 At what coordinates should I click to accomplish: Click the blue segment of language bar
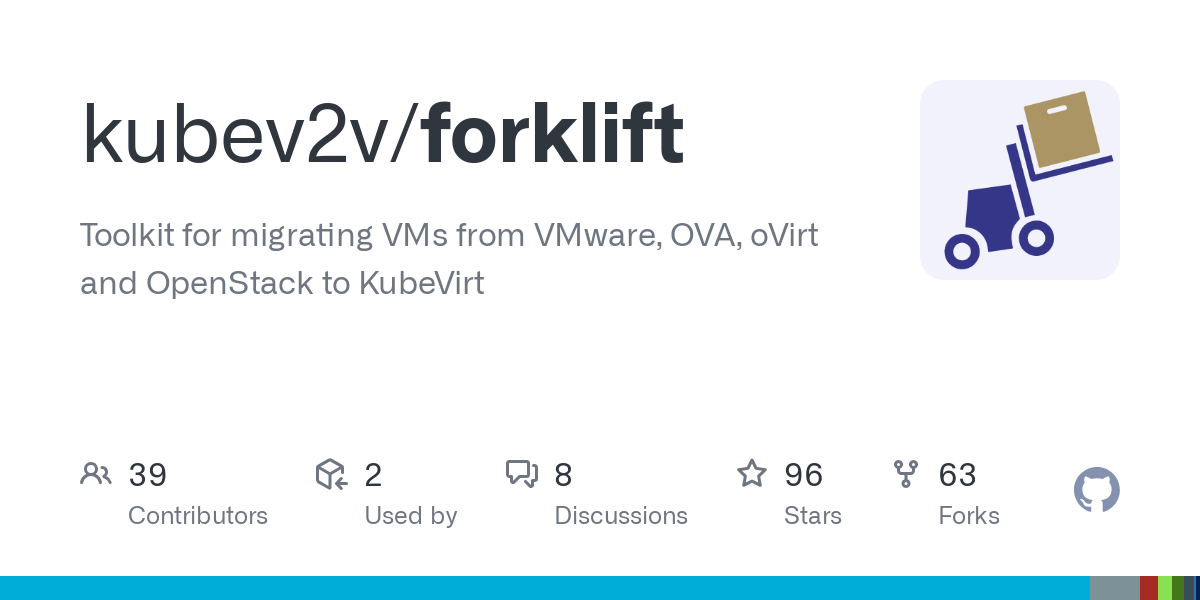[x=545, y=588]
